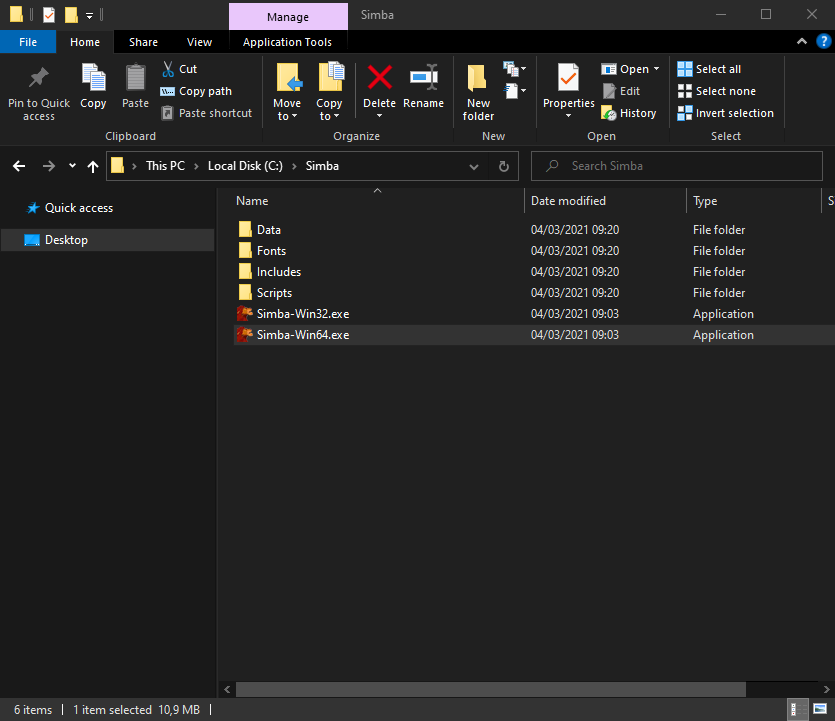Click the scroll left arrow
The height and width of the screenshot is (721, 835).
tap(227, 690)
